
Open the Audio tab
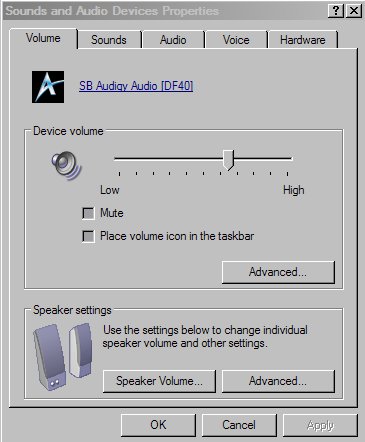[x=173, y=40]
